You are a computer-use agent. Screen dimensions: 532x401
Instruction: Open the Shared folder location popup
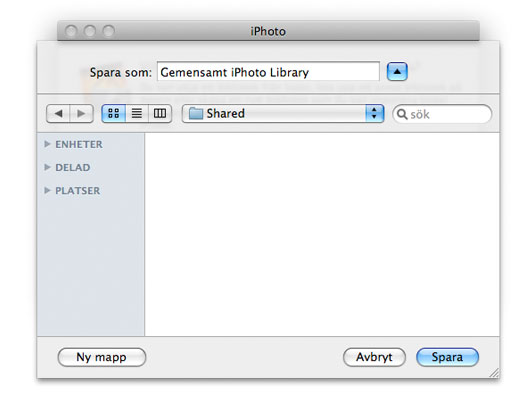283,113
